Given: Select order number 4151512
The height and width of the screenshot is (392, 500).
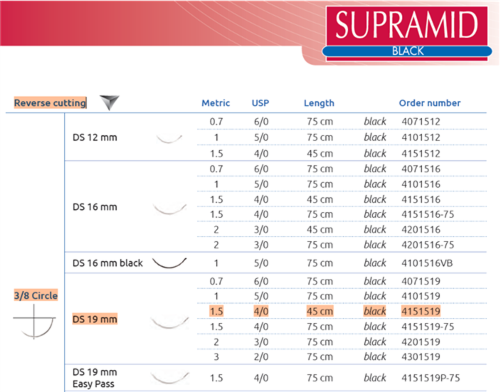Looking at the screenshot, I should (421, 153).
